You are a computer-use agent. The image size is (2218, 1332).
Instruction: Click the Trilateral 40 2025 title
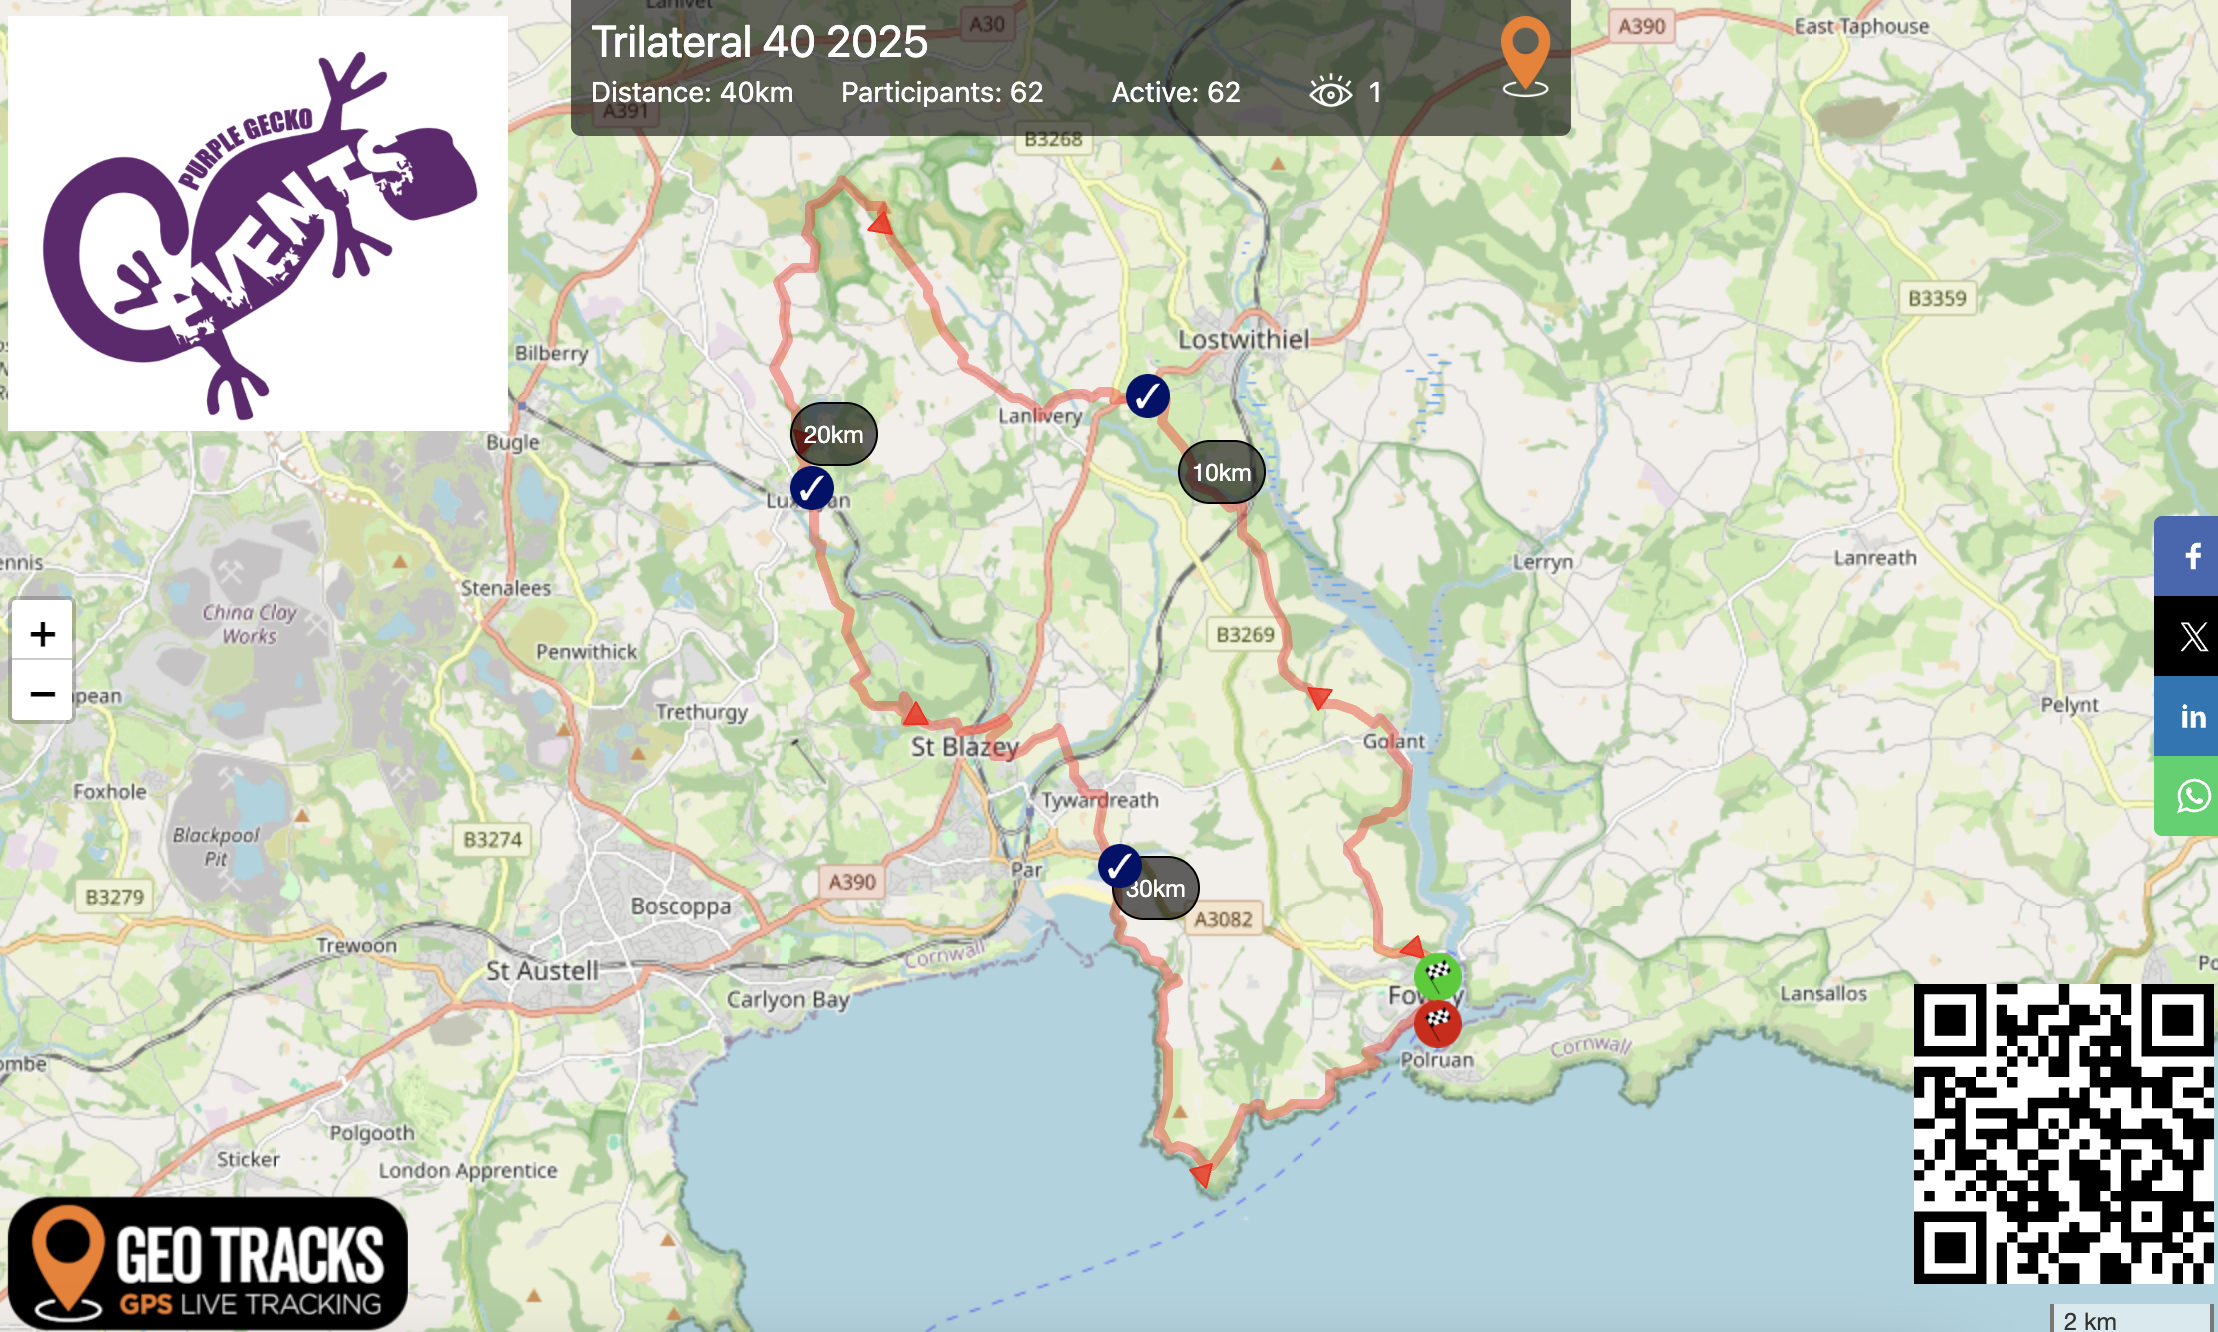(759, 42)
